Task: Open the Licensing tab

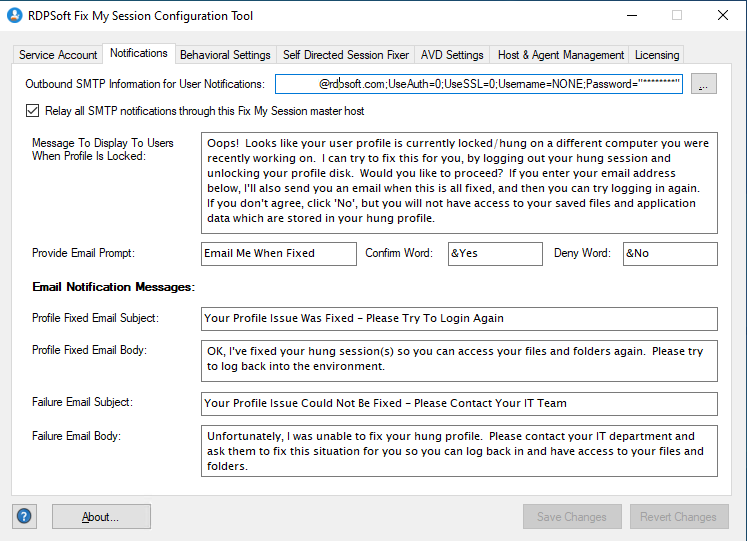Action: click(x=657, y=55)
